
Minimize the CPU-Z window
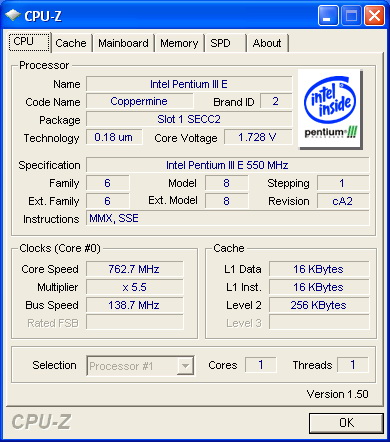tap(328, 15)
